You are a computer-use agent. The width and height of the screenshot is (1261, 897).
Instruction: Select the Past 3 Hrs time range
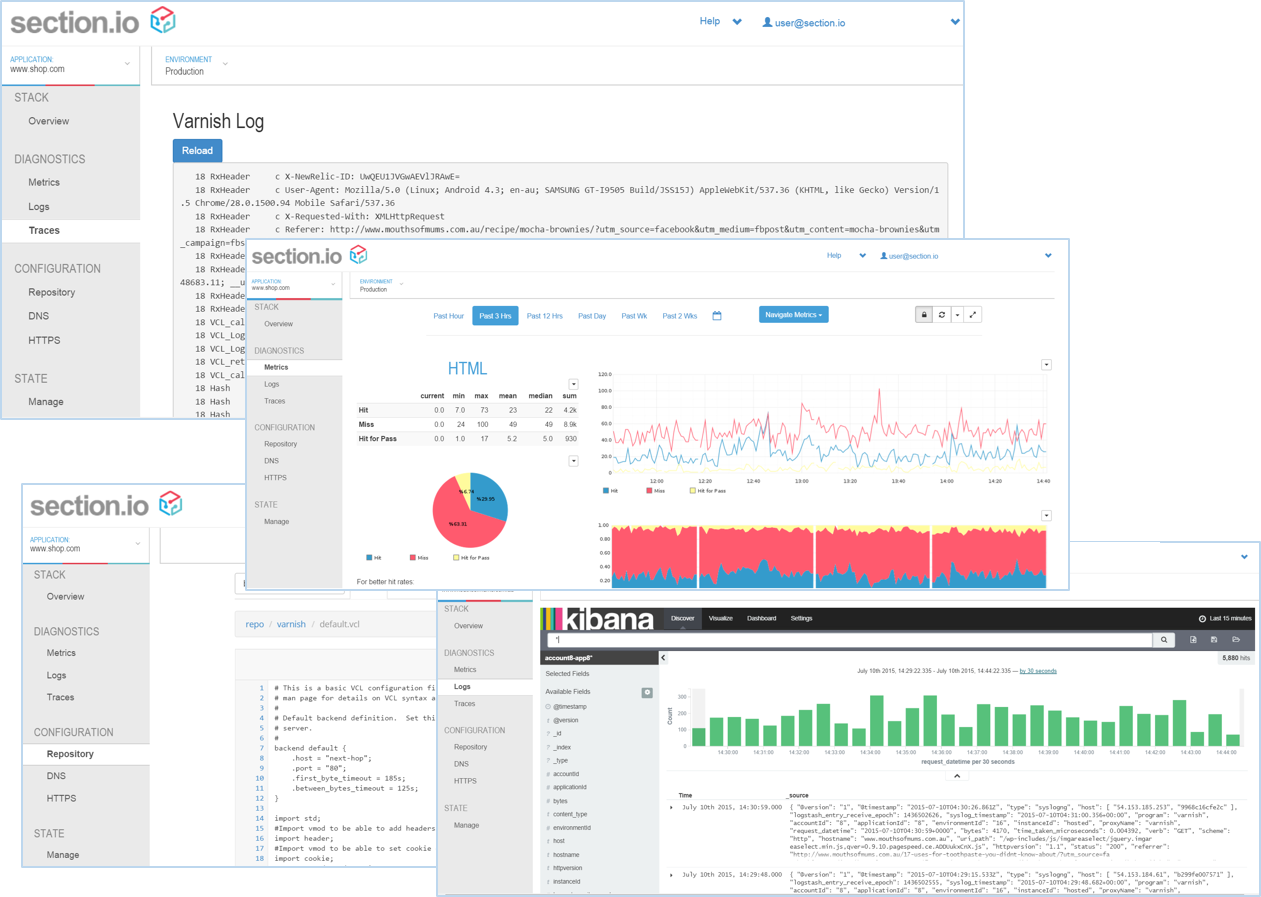tap(495, 316)
